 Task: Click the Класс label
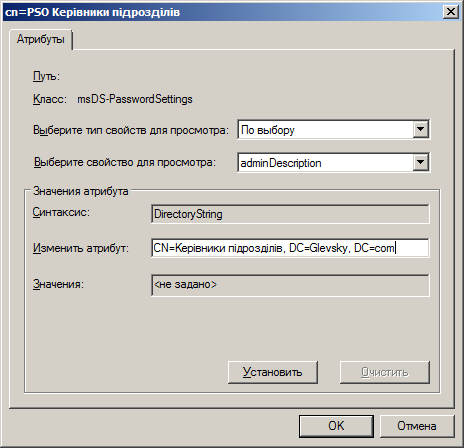(50, 99)
